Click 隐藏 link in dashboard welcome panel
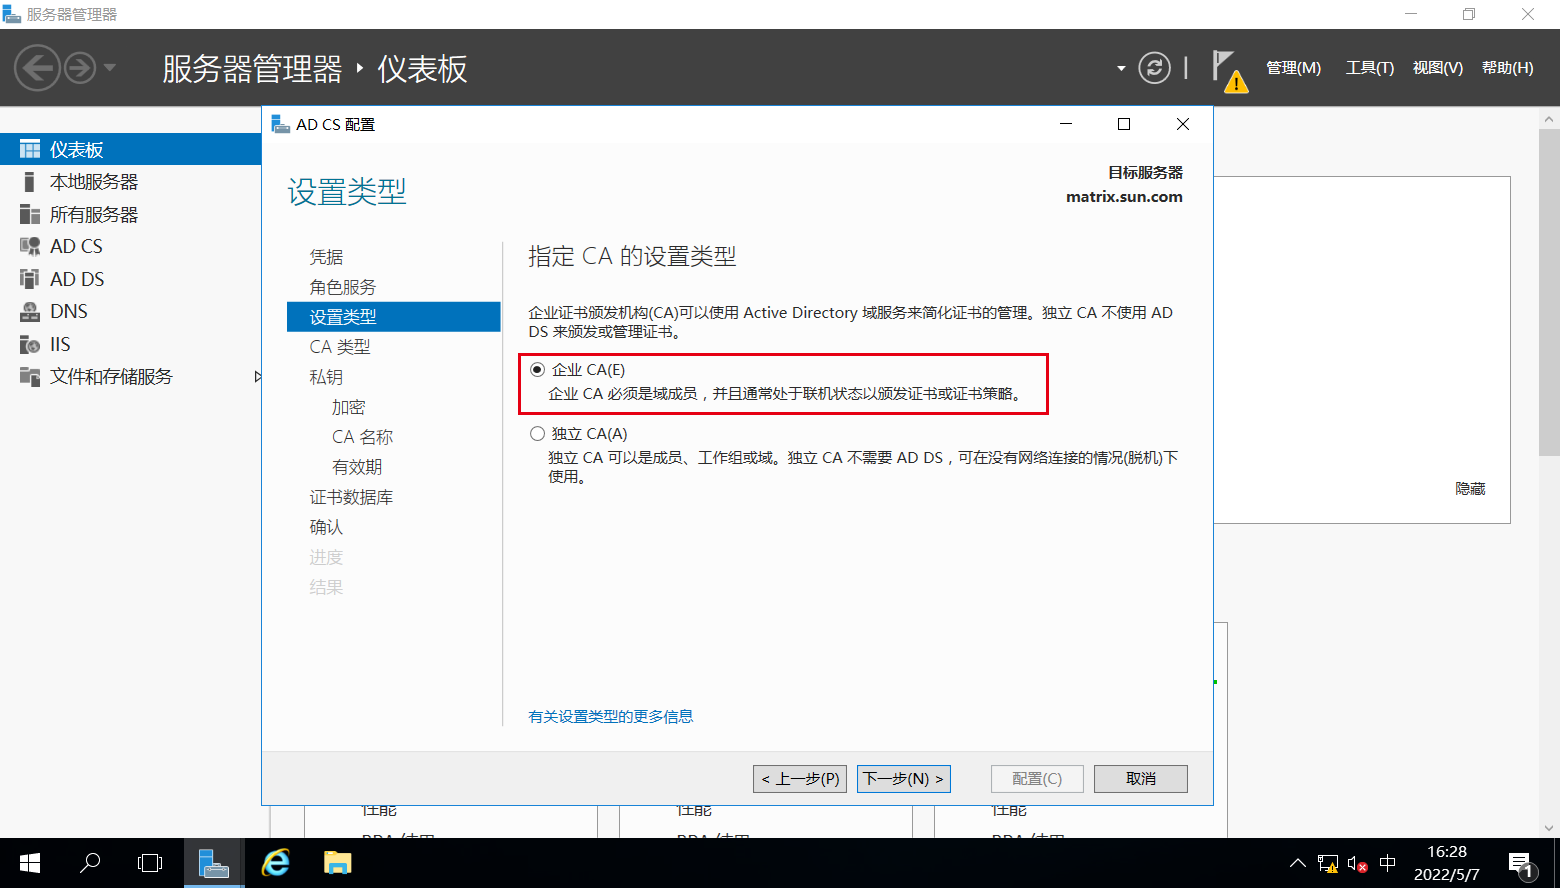 pos(1470,489)
